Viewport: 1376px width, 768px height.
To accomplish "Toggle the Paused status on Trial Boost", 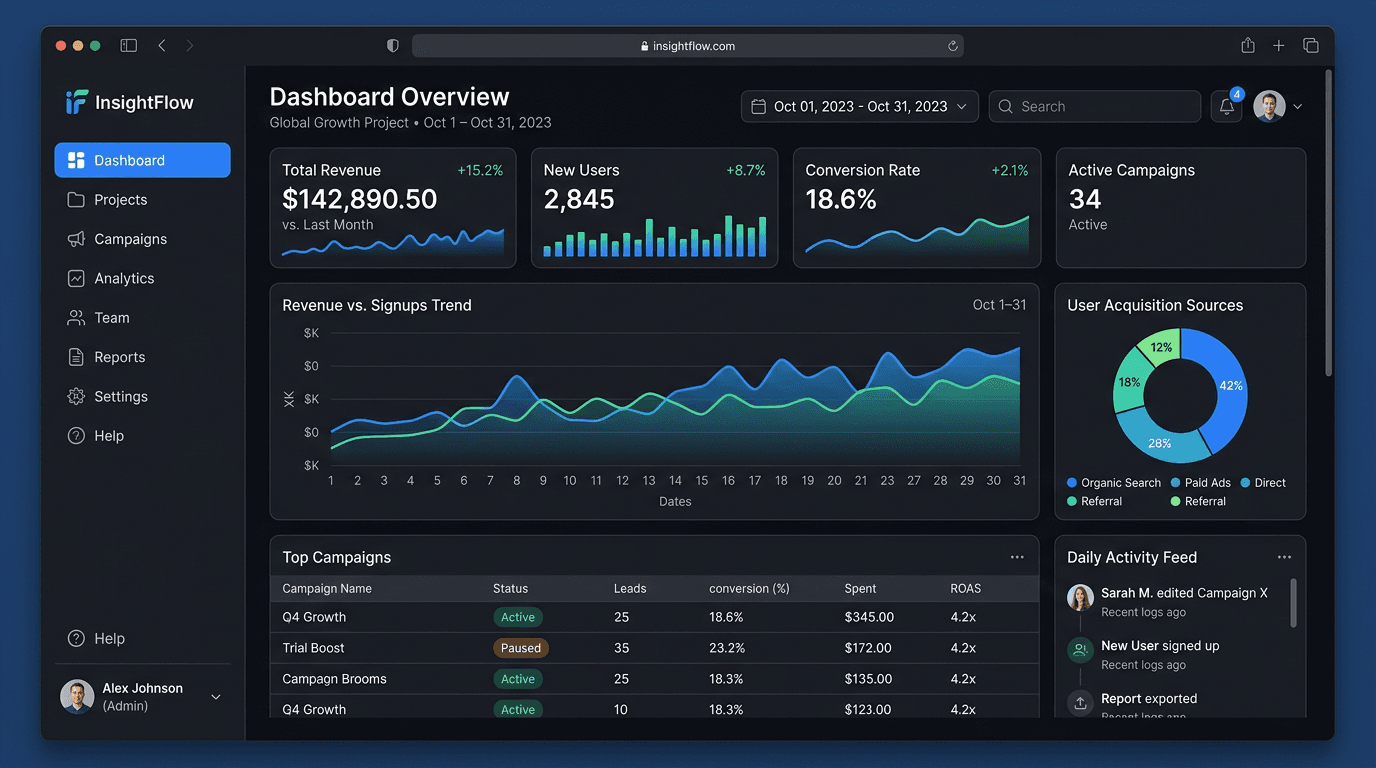I will (x=521, y=648).
